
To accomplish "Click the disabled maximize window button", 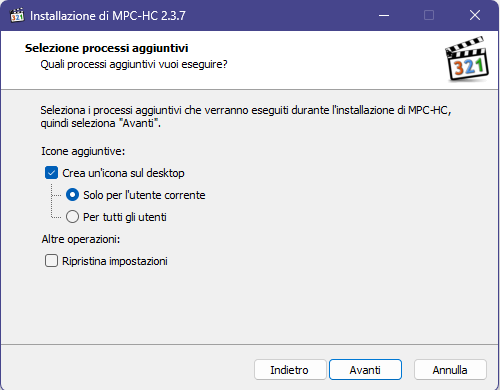I will (x=429, y=15).
